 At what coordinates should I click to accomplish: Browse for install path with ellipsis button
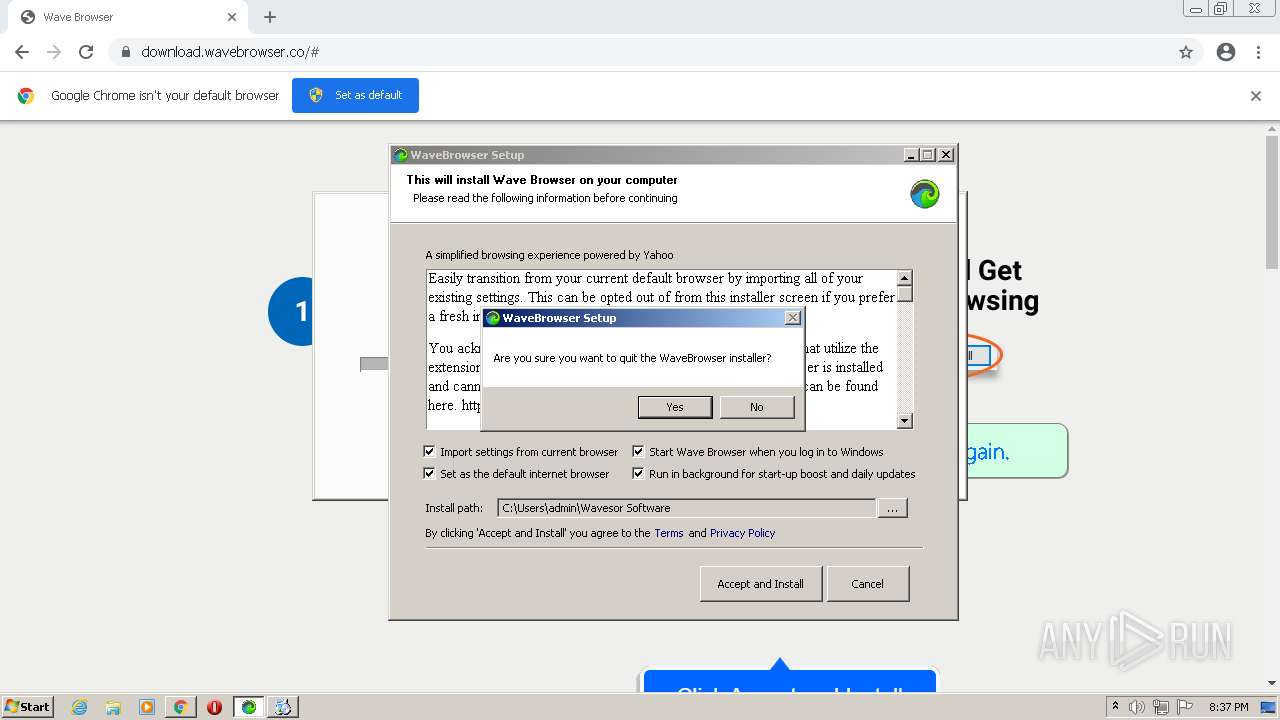892,508
